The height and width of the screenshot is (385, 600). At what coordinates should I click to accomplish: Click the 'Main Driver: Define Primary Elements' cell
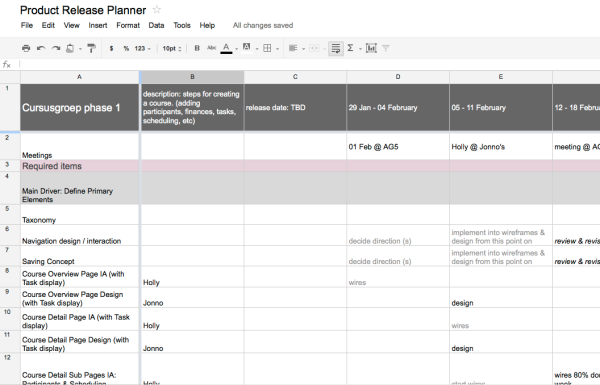80,188
